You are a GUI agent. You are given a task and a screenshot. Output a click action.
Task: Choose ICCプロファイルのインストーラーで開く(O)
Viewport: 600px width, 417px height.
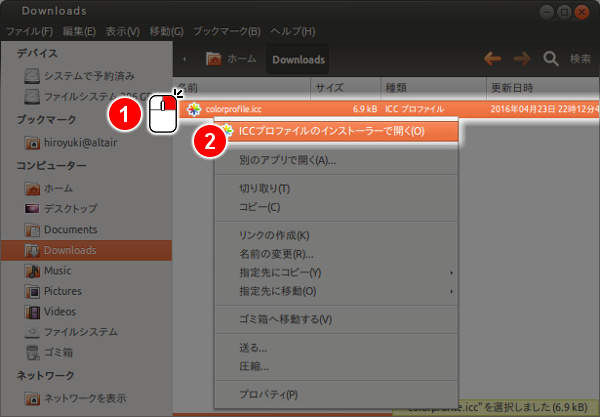336,131
